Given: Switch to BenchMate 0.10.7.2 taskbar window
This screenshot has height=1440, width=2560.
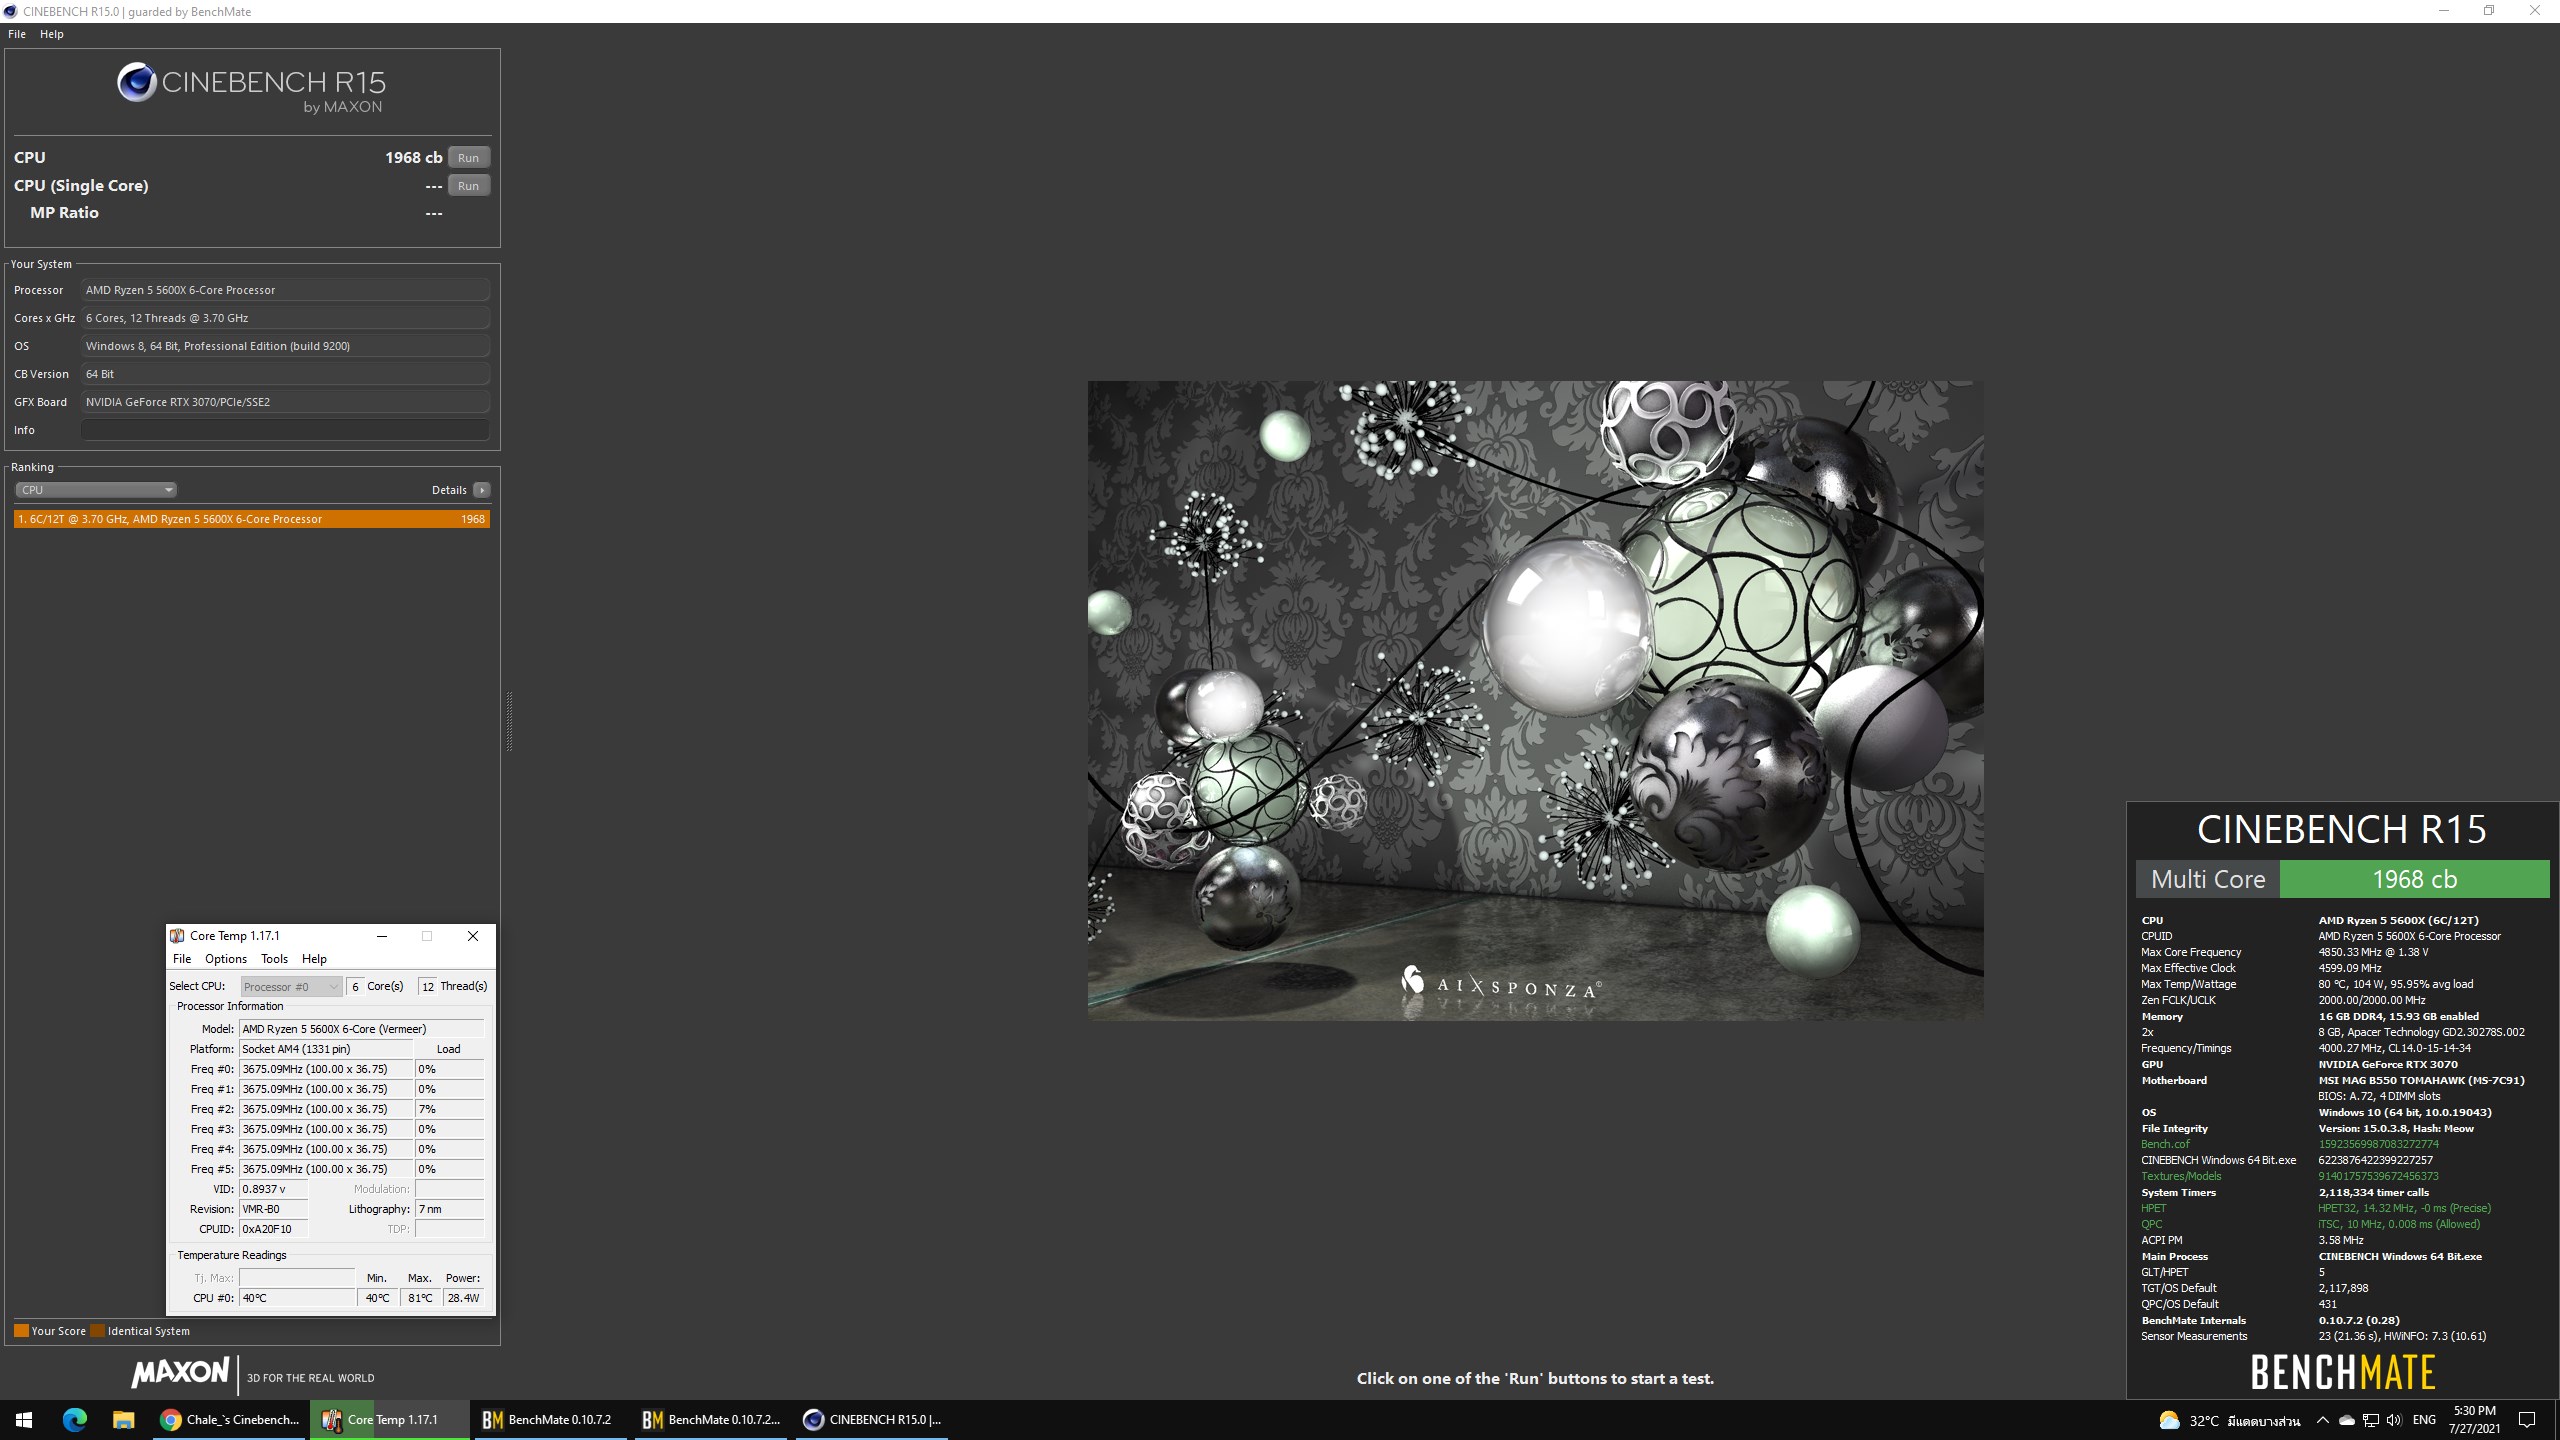Looking at the screenshot, I should click(548, 1420).
